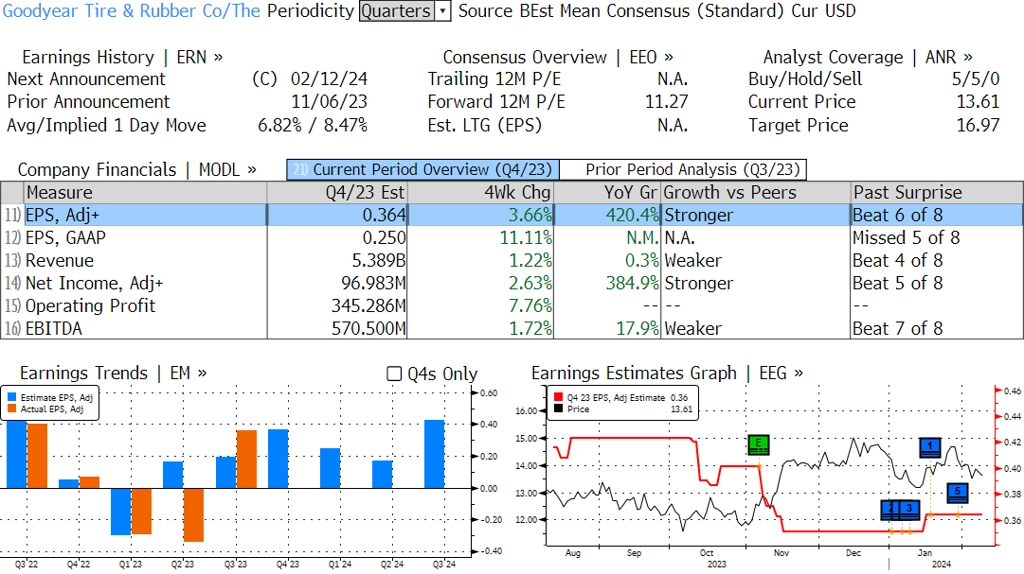This screenshot has width=1024, height=574.
Task: Click the Revenue estimate value 5.389B
Action: pos(379,261)
